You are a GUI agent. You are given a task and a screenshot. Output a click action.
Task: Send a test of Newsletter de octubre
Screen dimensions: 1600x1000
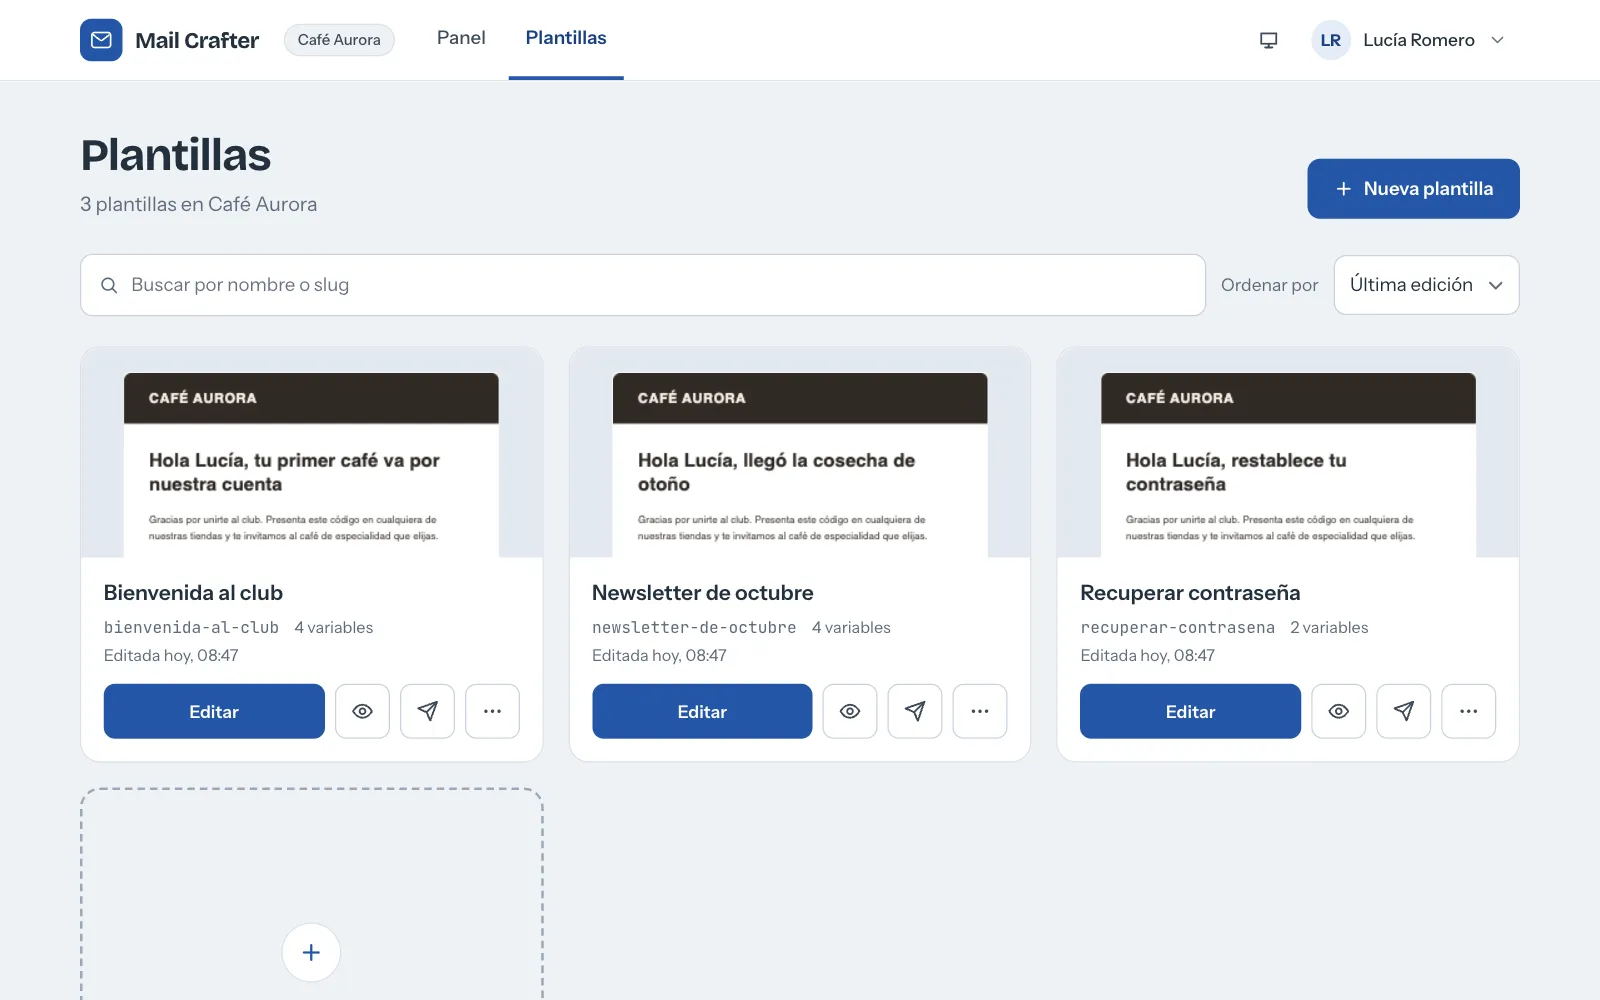point(915,711)
